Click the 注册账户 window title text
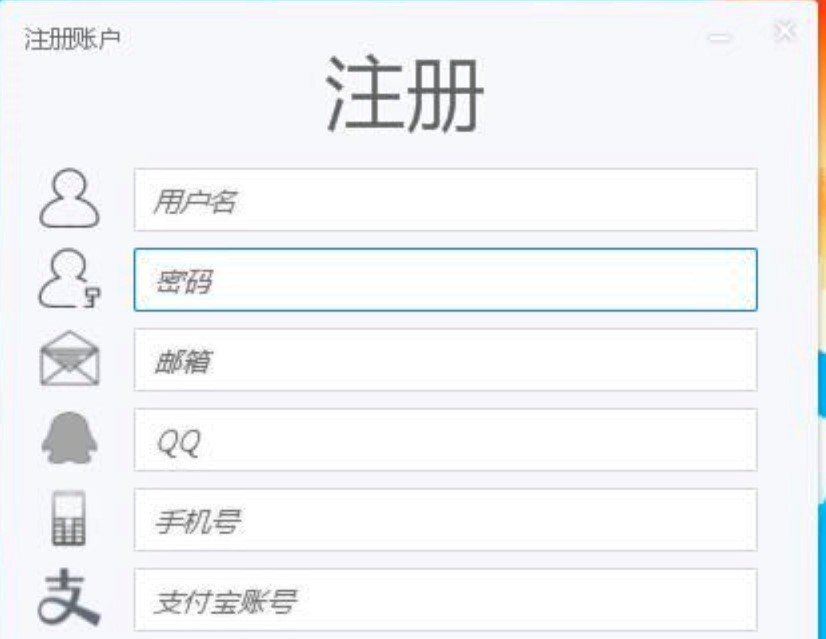This screenshot has width=826, height=639. pyautogui.click(x=73, y=39)
